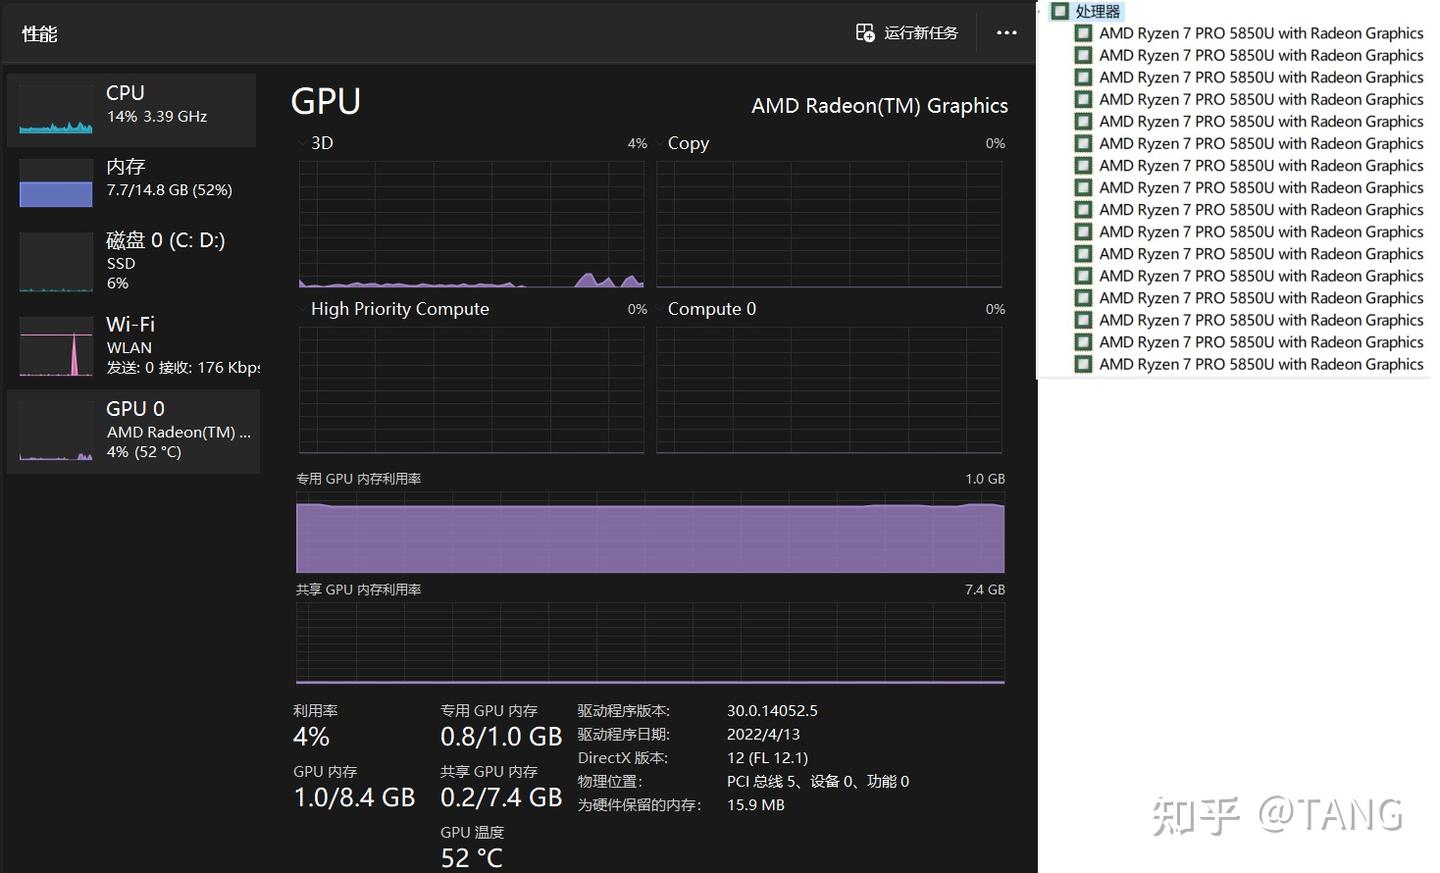The height and width of the screenshot is (873, 1440).
Task: Open the Wi-Fi WLAN performance panel
Action: [133, 345]
